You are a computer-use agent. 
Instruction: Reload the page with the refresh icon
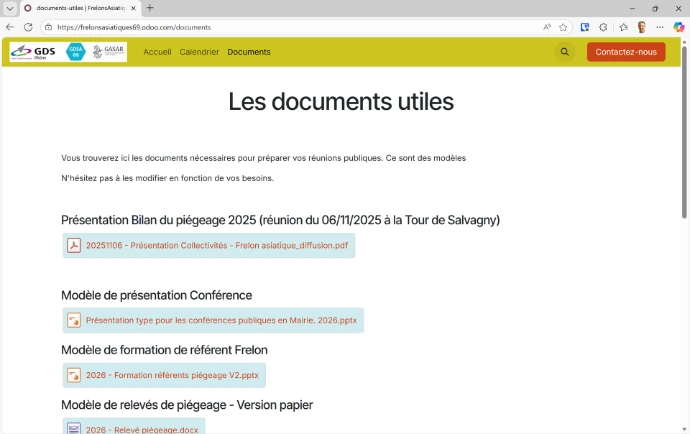click(28, 27)
